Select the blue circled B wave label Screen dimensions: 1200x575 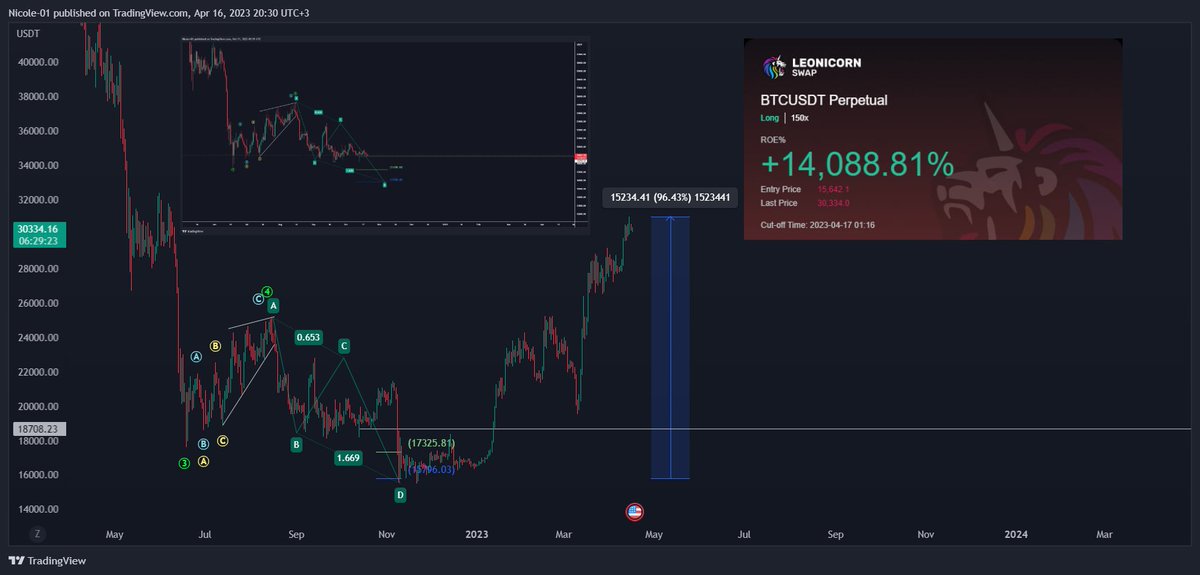203,444
